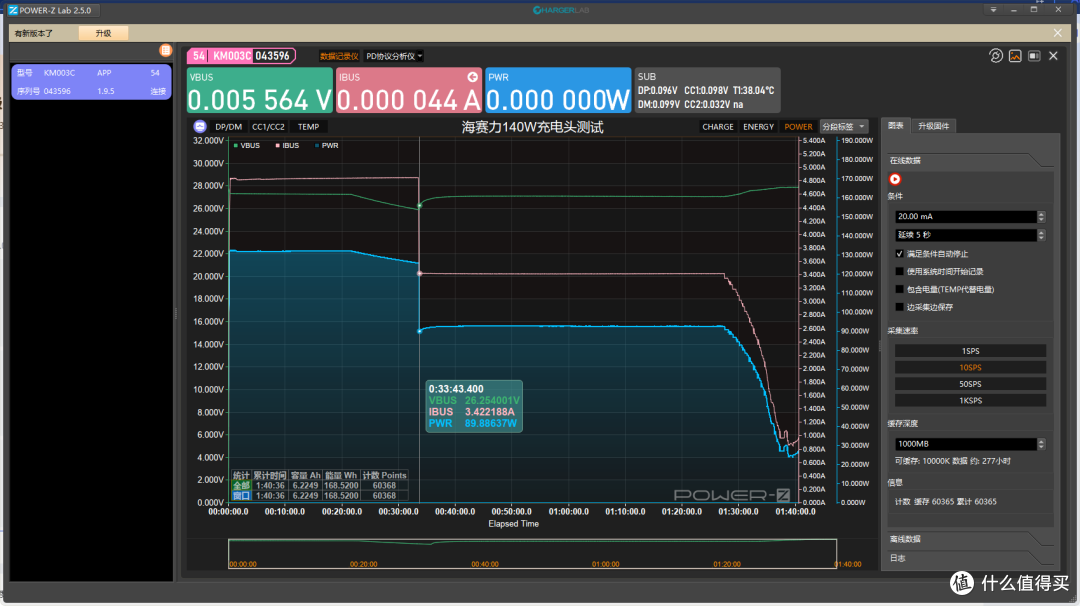Click the timeline overview range bar

pos(532,554)
